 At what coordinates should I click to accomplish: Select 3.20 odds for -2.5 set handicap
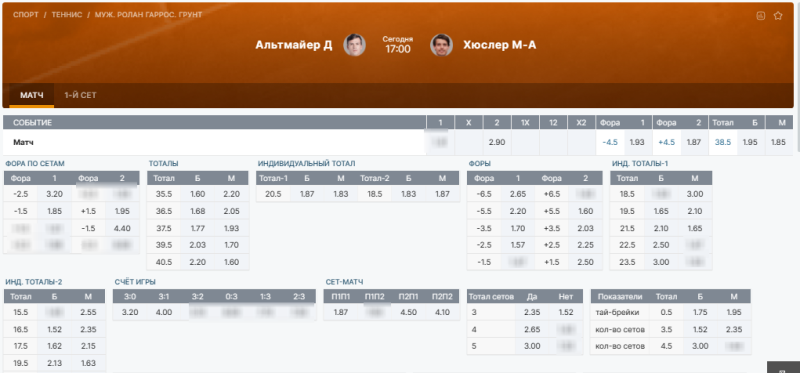point(54,194)
